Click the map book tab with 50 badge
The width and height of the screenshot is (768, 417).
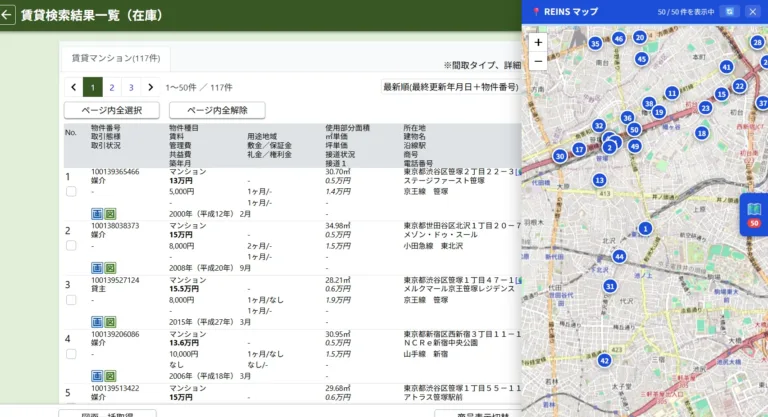coord(754,215)
